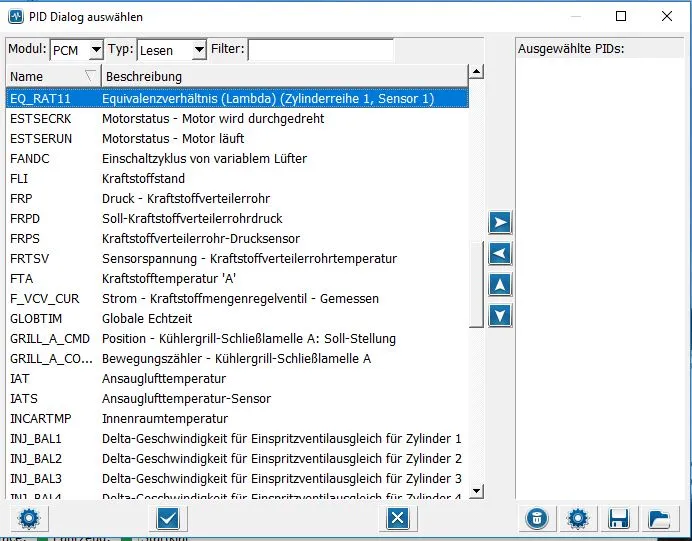The height and width of the screenshot is (541, 692).
Task: Click the add PID right arrow button
Action: coord(500,222)
